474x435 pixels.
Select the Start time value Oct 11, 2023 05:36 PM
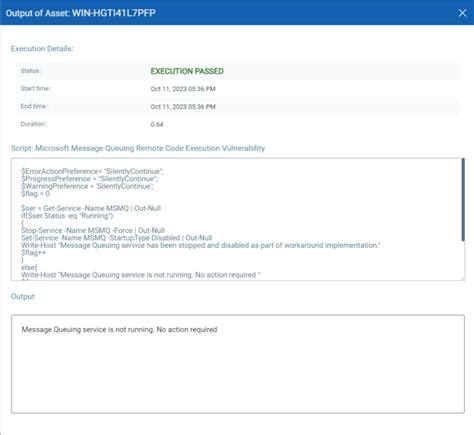tap(183, 89)
